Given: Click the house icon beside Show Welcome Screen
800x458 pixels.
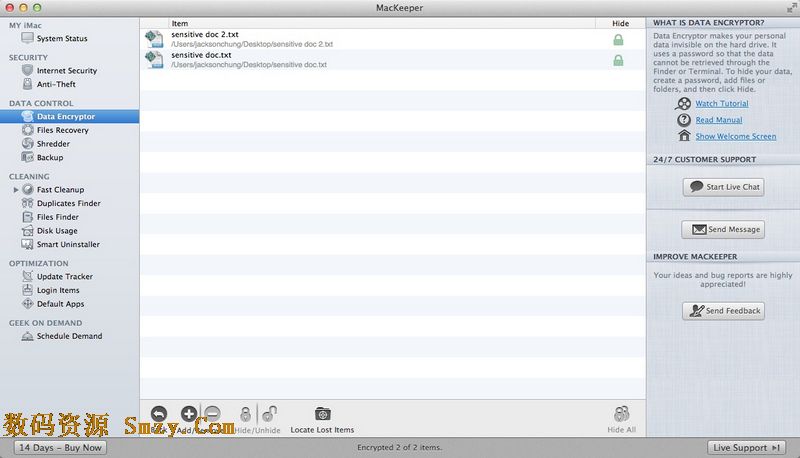Looking at the screenshot, I should click(x=684, y=136).
